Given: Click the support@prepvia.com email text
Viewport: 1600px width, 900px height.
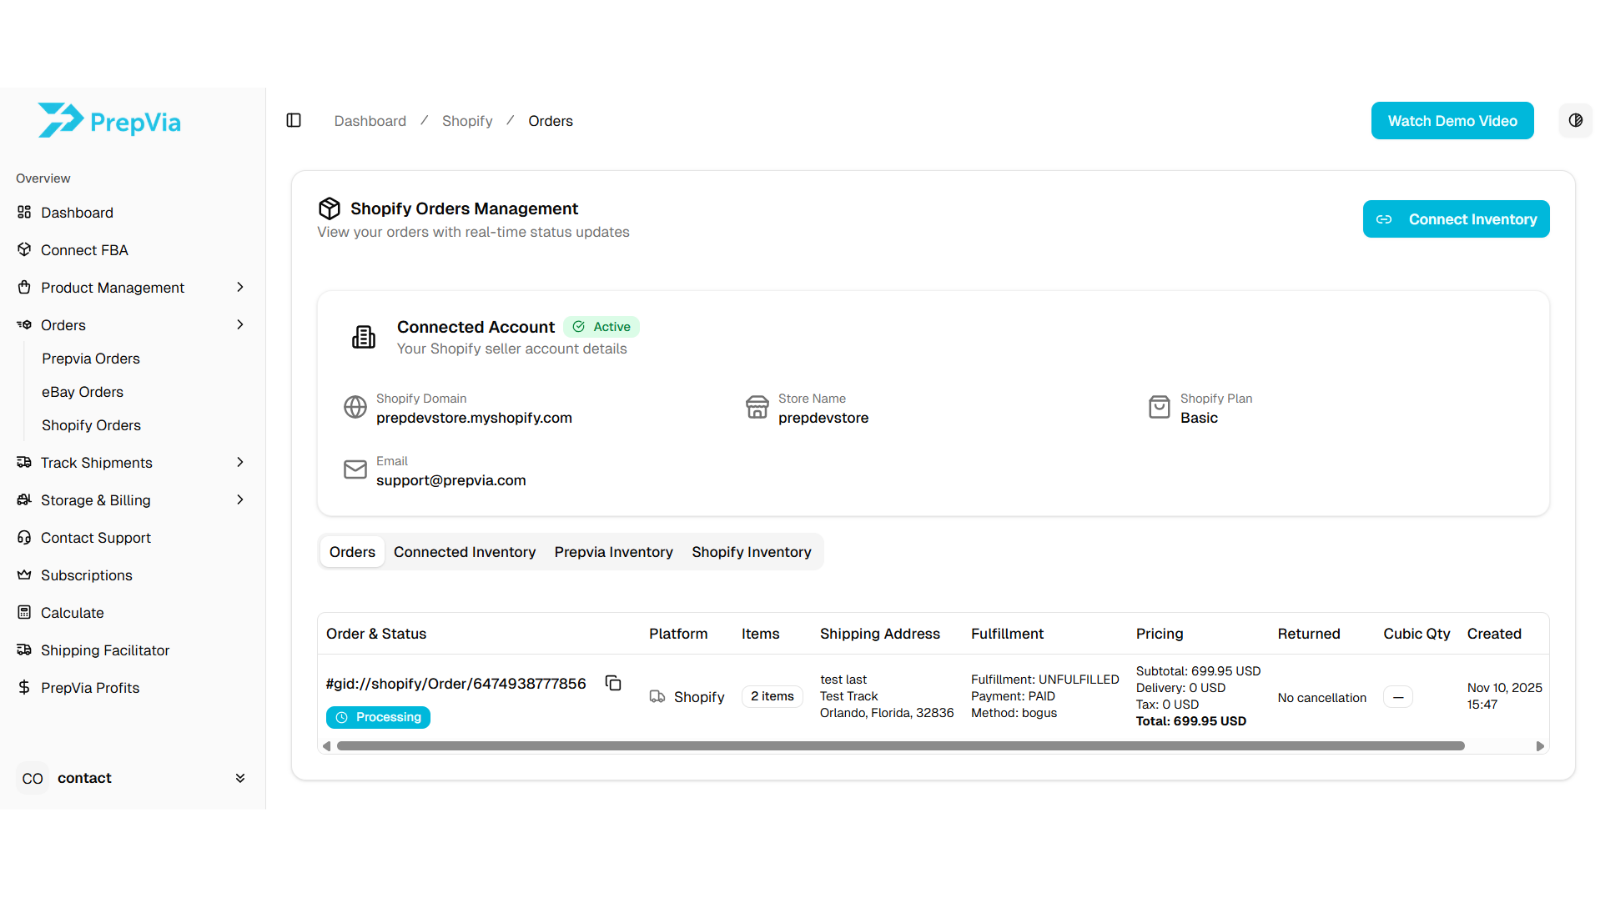Looking at the screenshot, I should [x=451, y=481].
